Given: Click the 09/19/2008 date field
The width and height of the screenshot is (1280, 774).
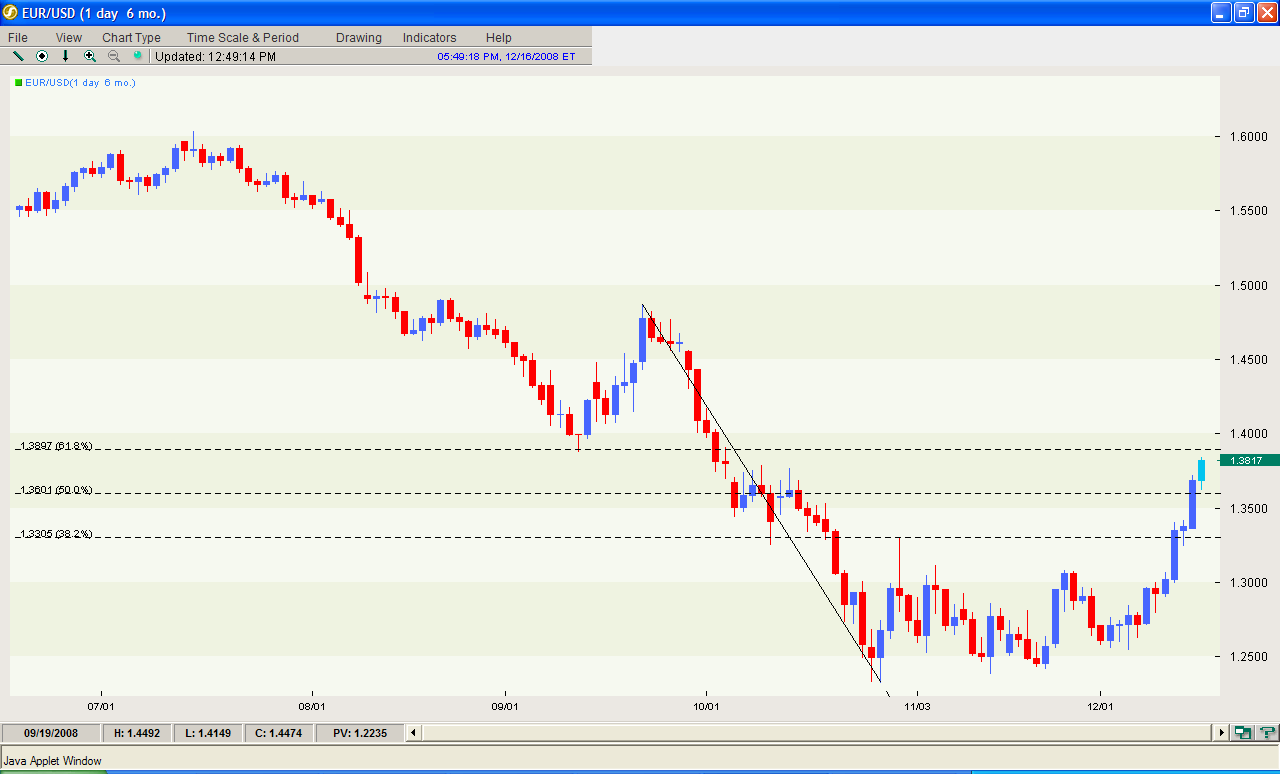Looking at the screenshot, I should point(51,733).
